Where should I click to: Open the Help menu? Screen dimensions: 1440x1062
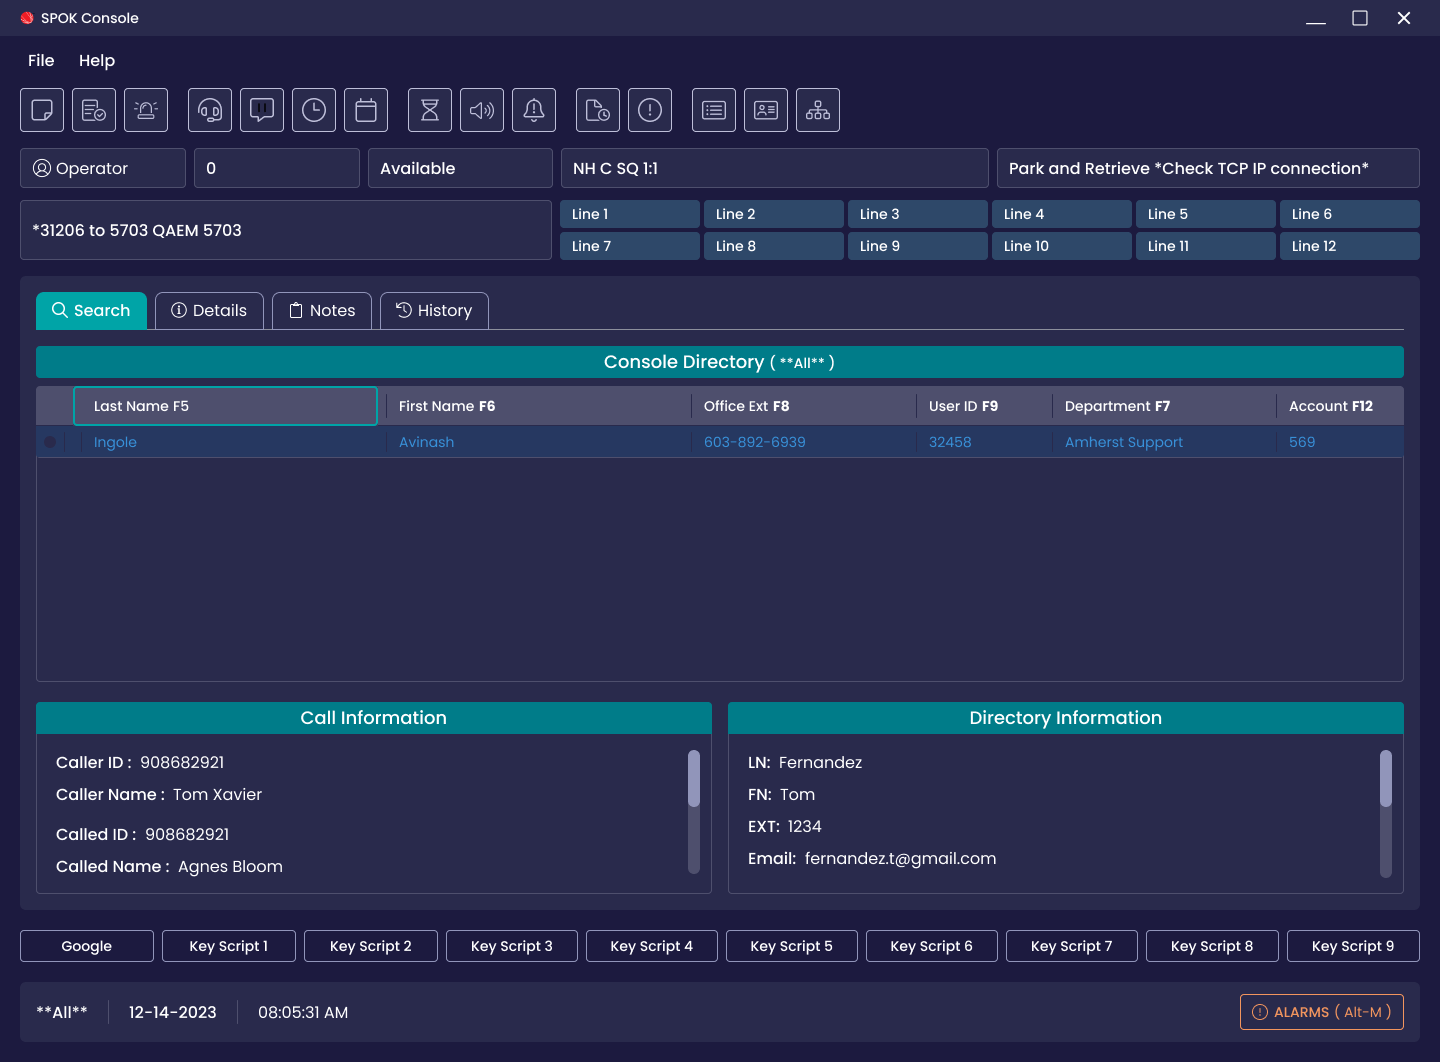[x=97, y=61]
